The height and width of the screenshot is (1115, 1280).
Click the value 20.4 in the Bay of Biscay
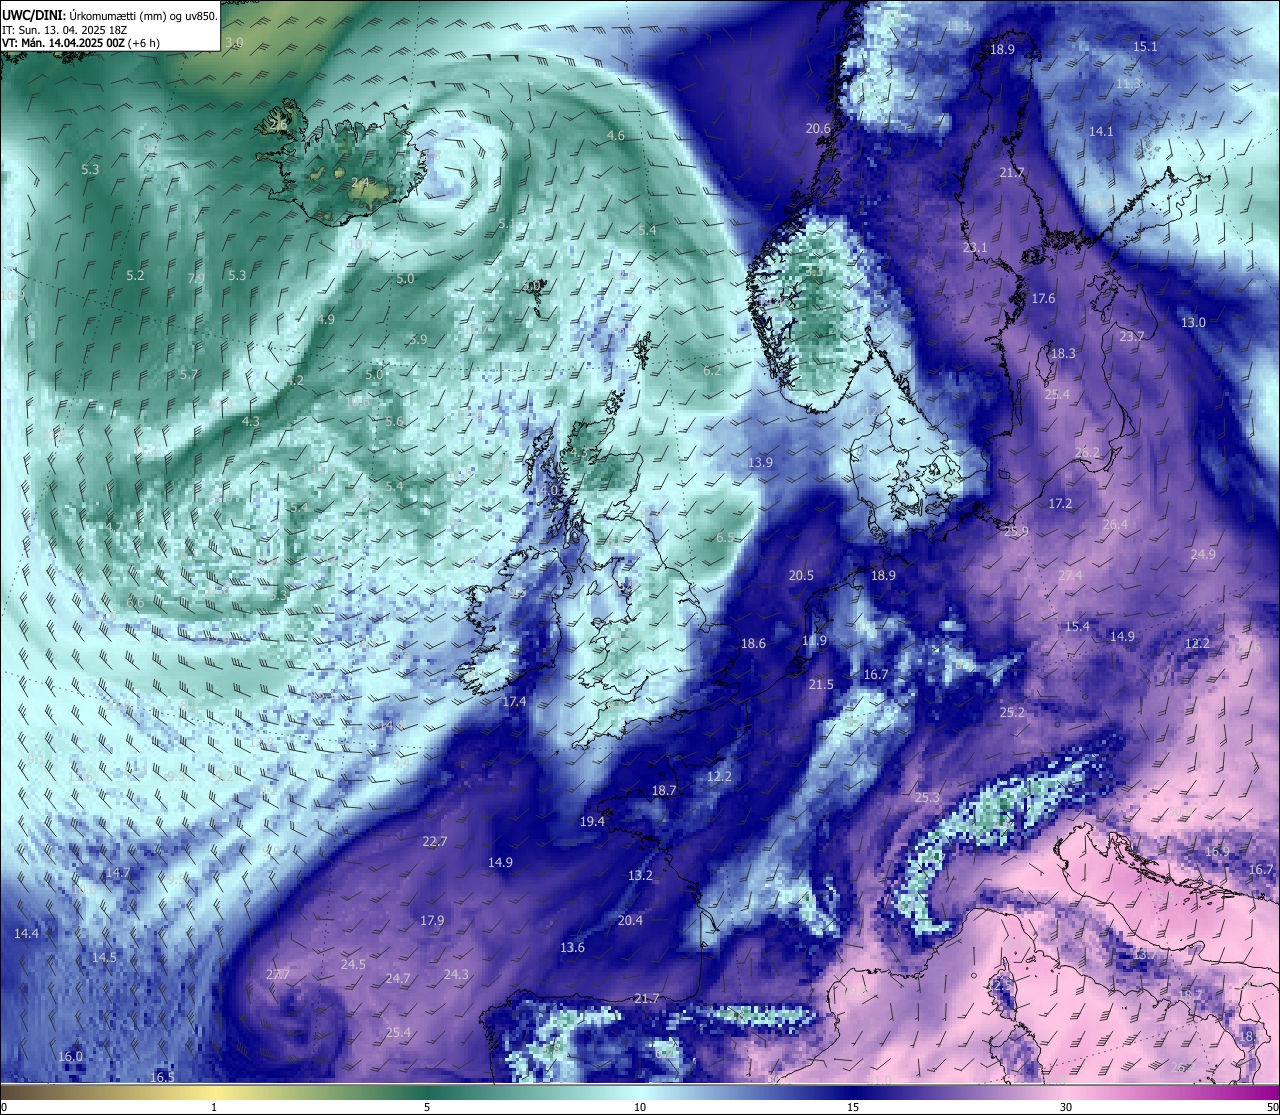[630, 921]
